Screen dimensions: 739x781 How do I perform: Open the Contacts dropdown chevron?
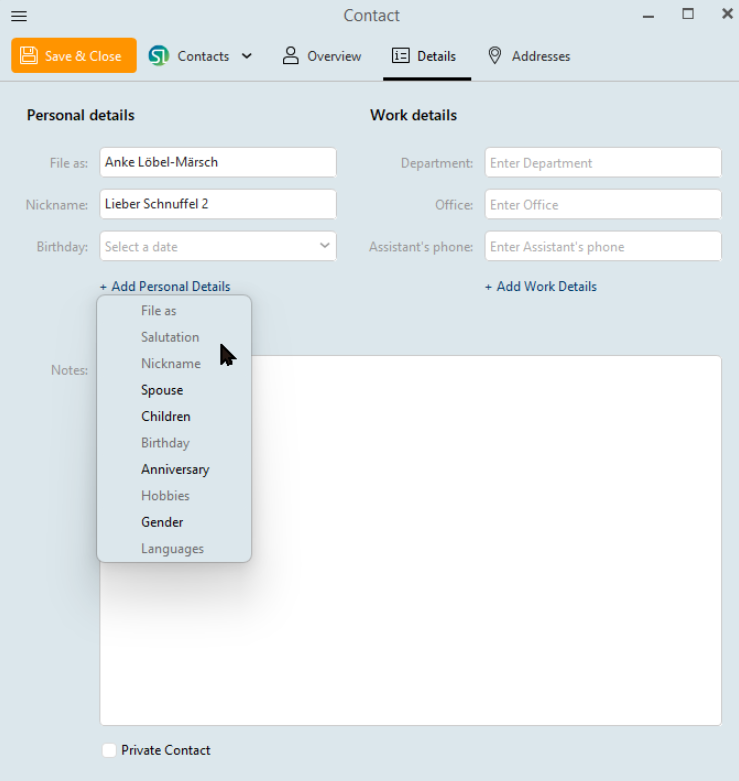[x=247, y=57]
